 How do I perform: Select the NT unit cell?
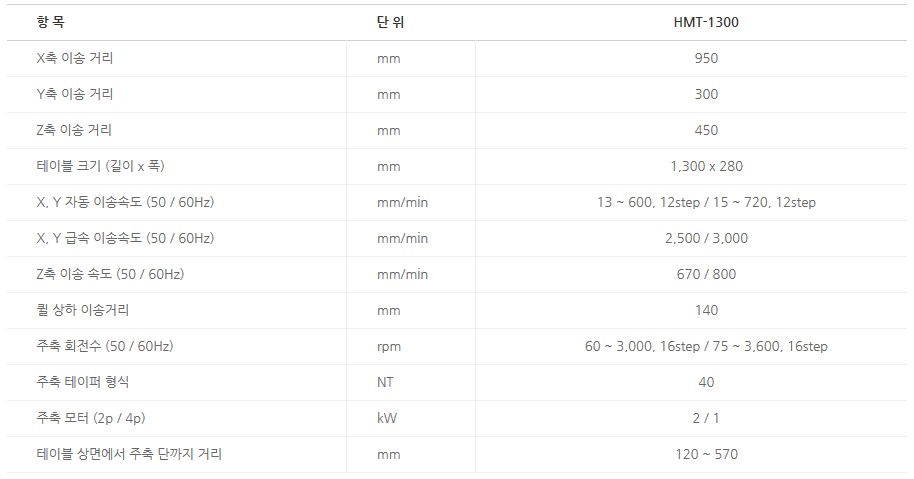point(386,382)
